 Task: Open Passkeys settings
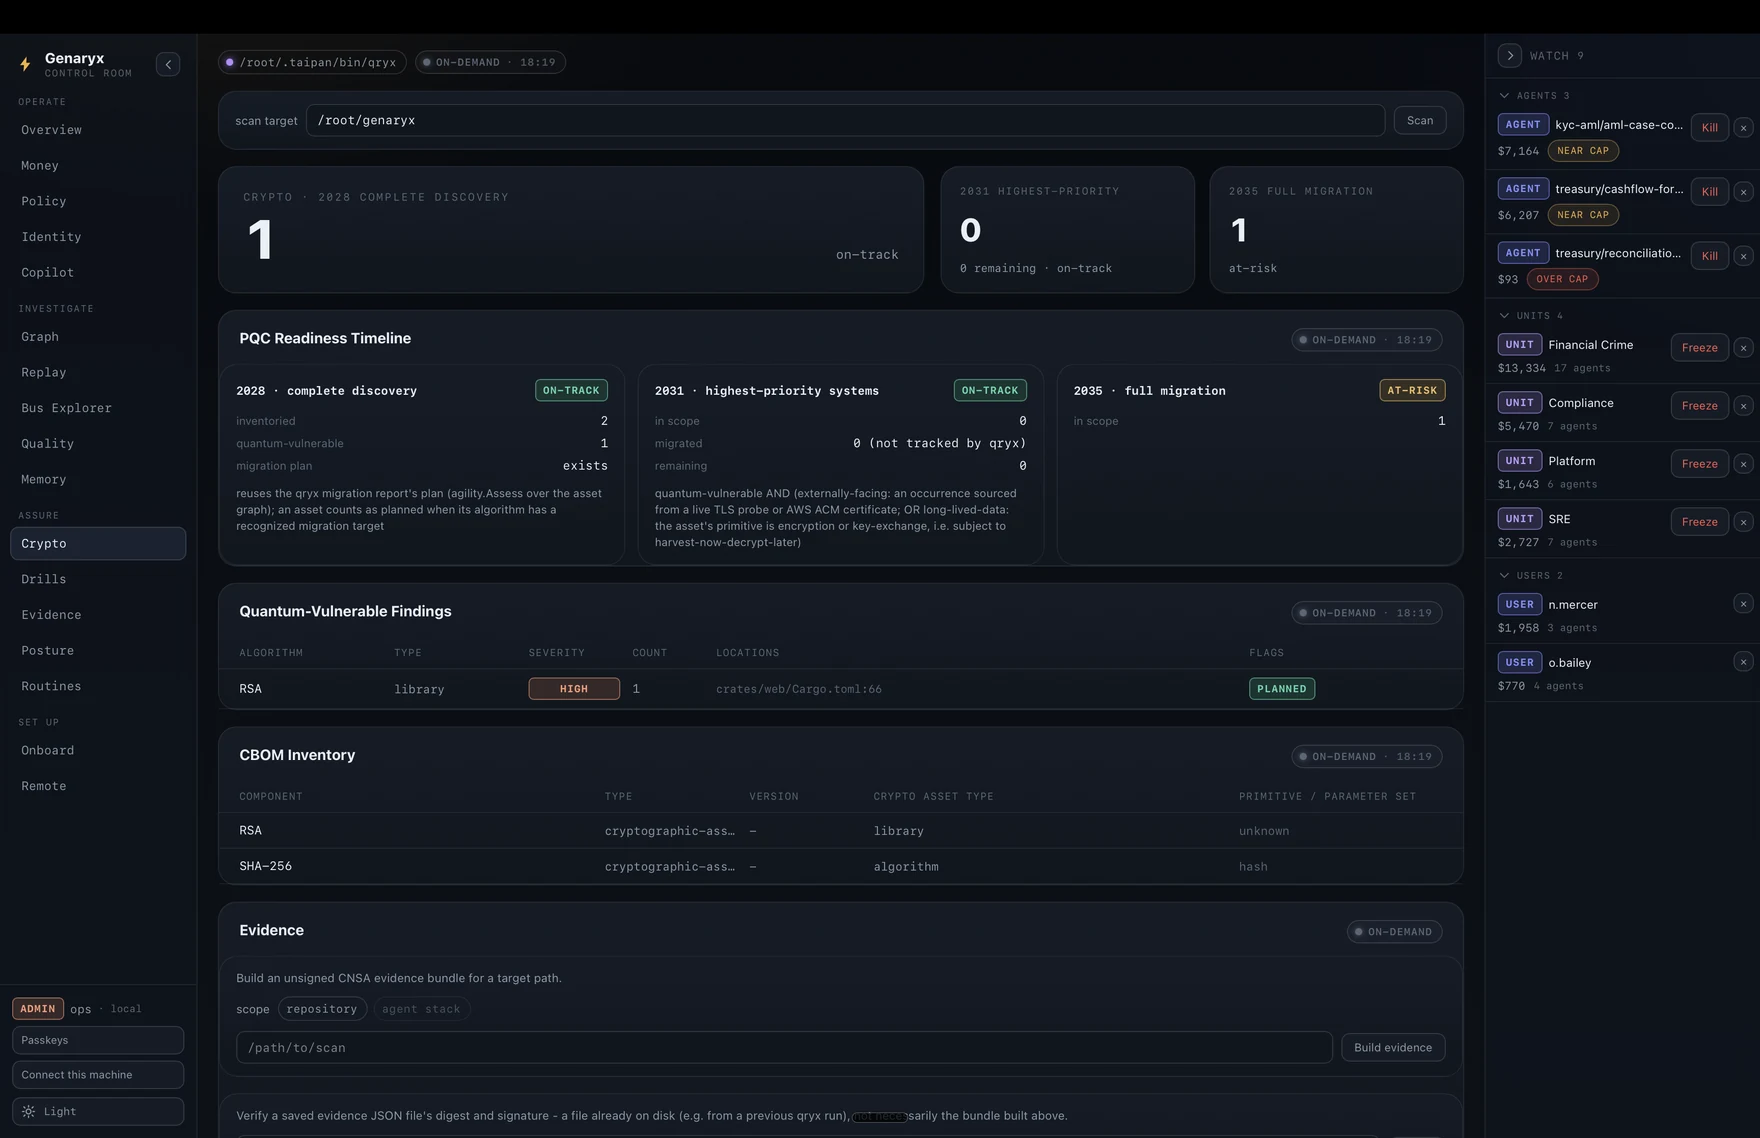[x=98, y=1041]
